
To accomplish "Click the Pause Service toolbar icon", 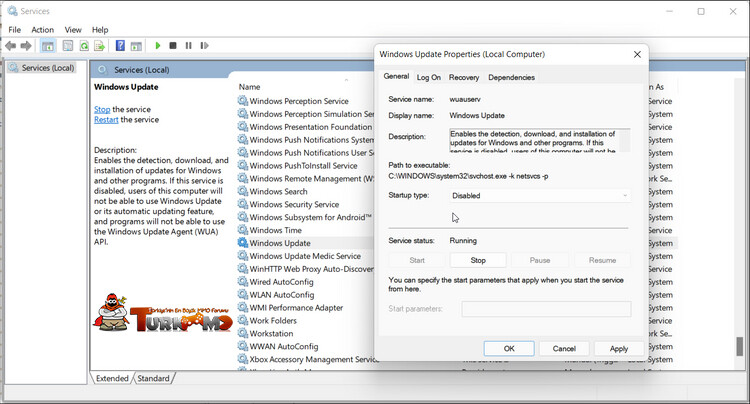I will pyautogui.click(x=188, y=46).
